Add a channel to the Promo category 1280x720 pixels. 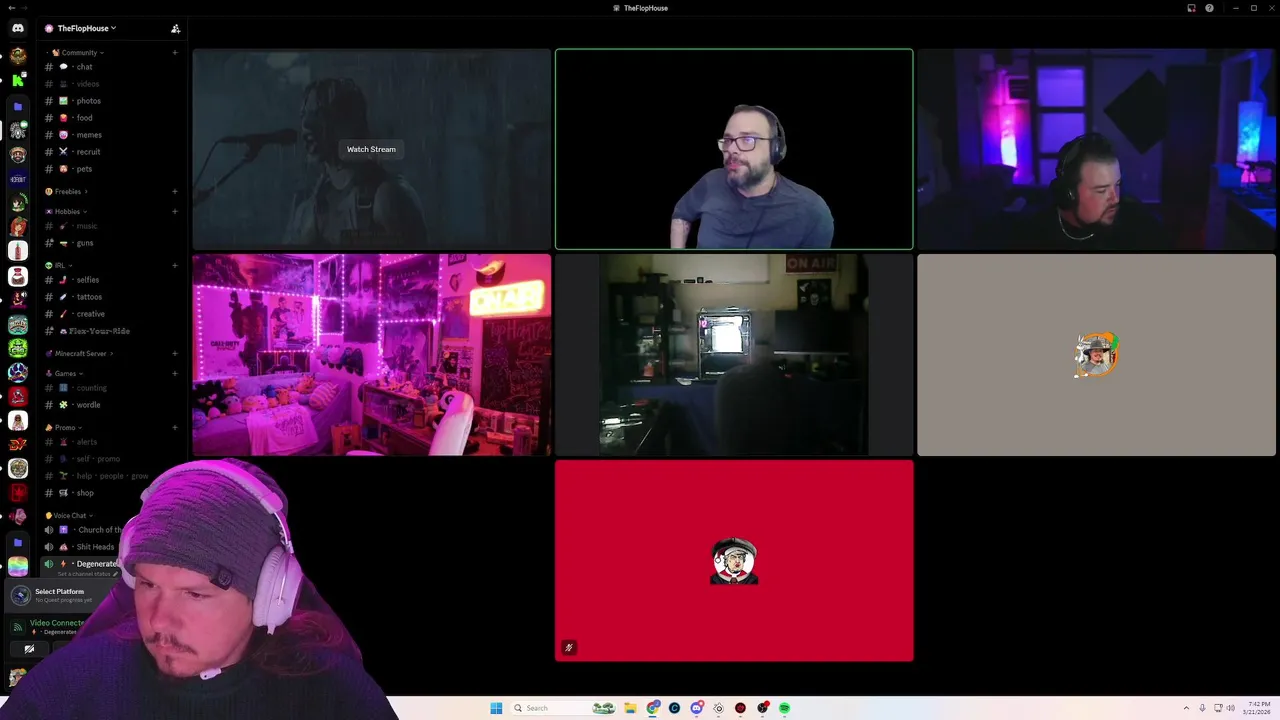click(x=174, y=427)
